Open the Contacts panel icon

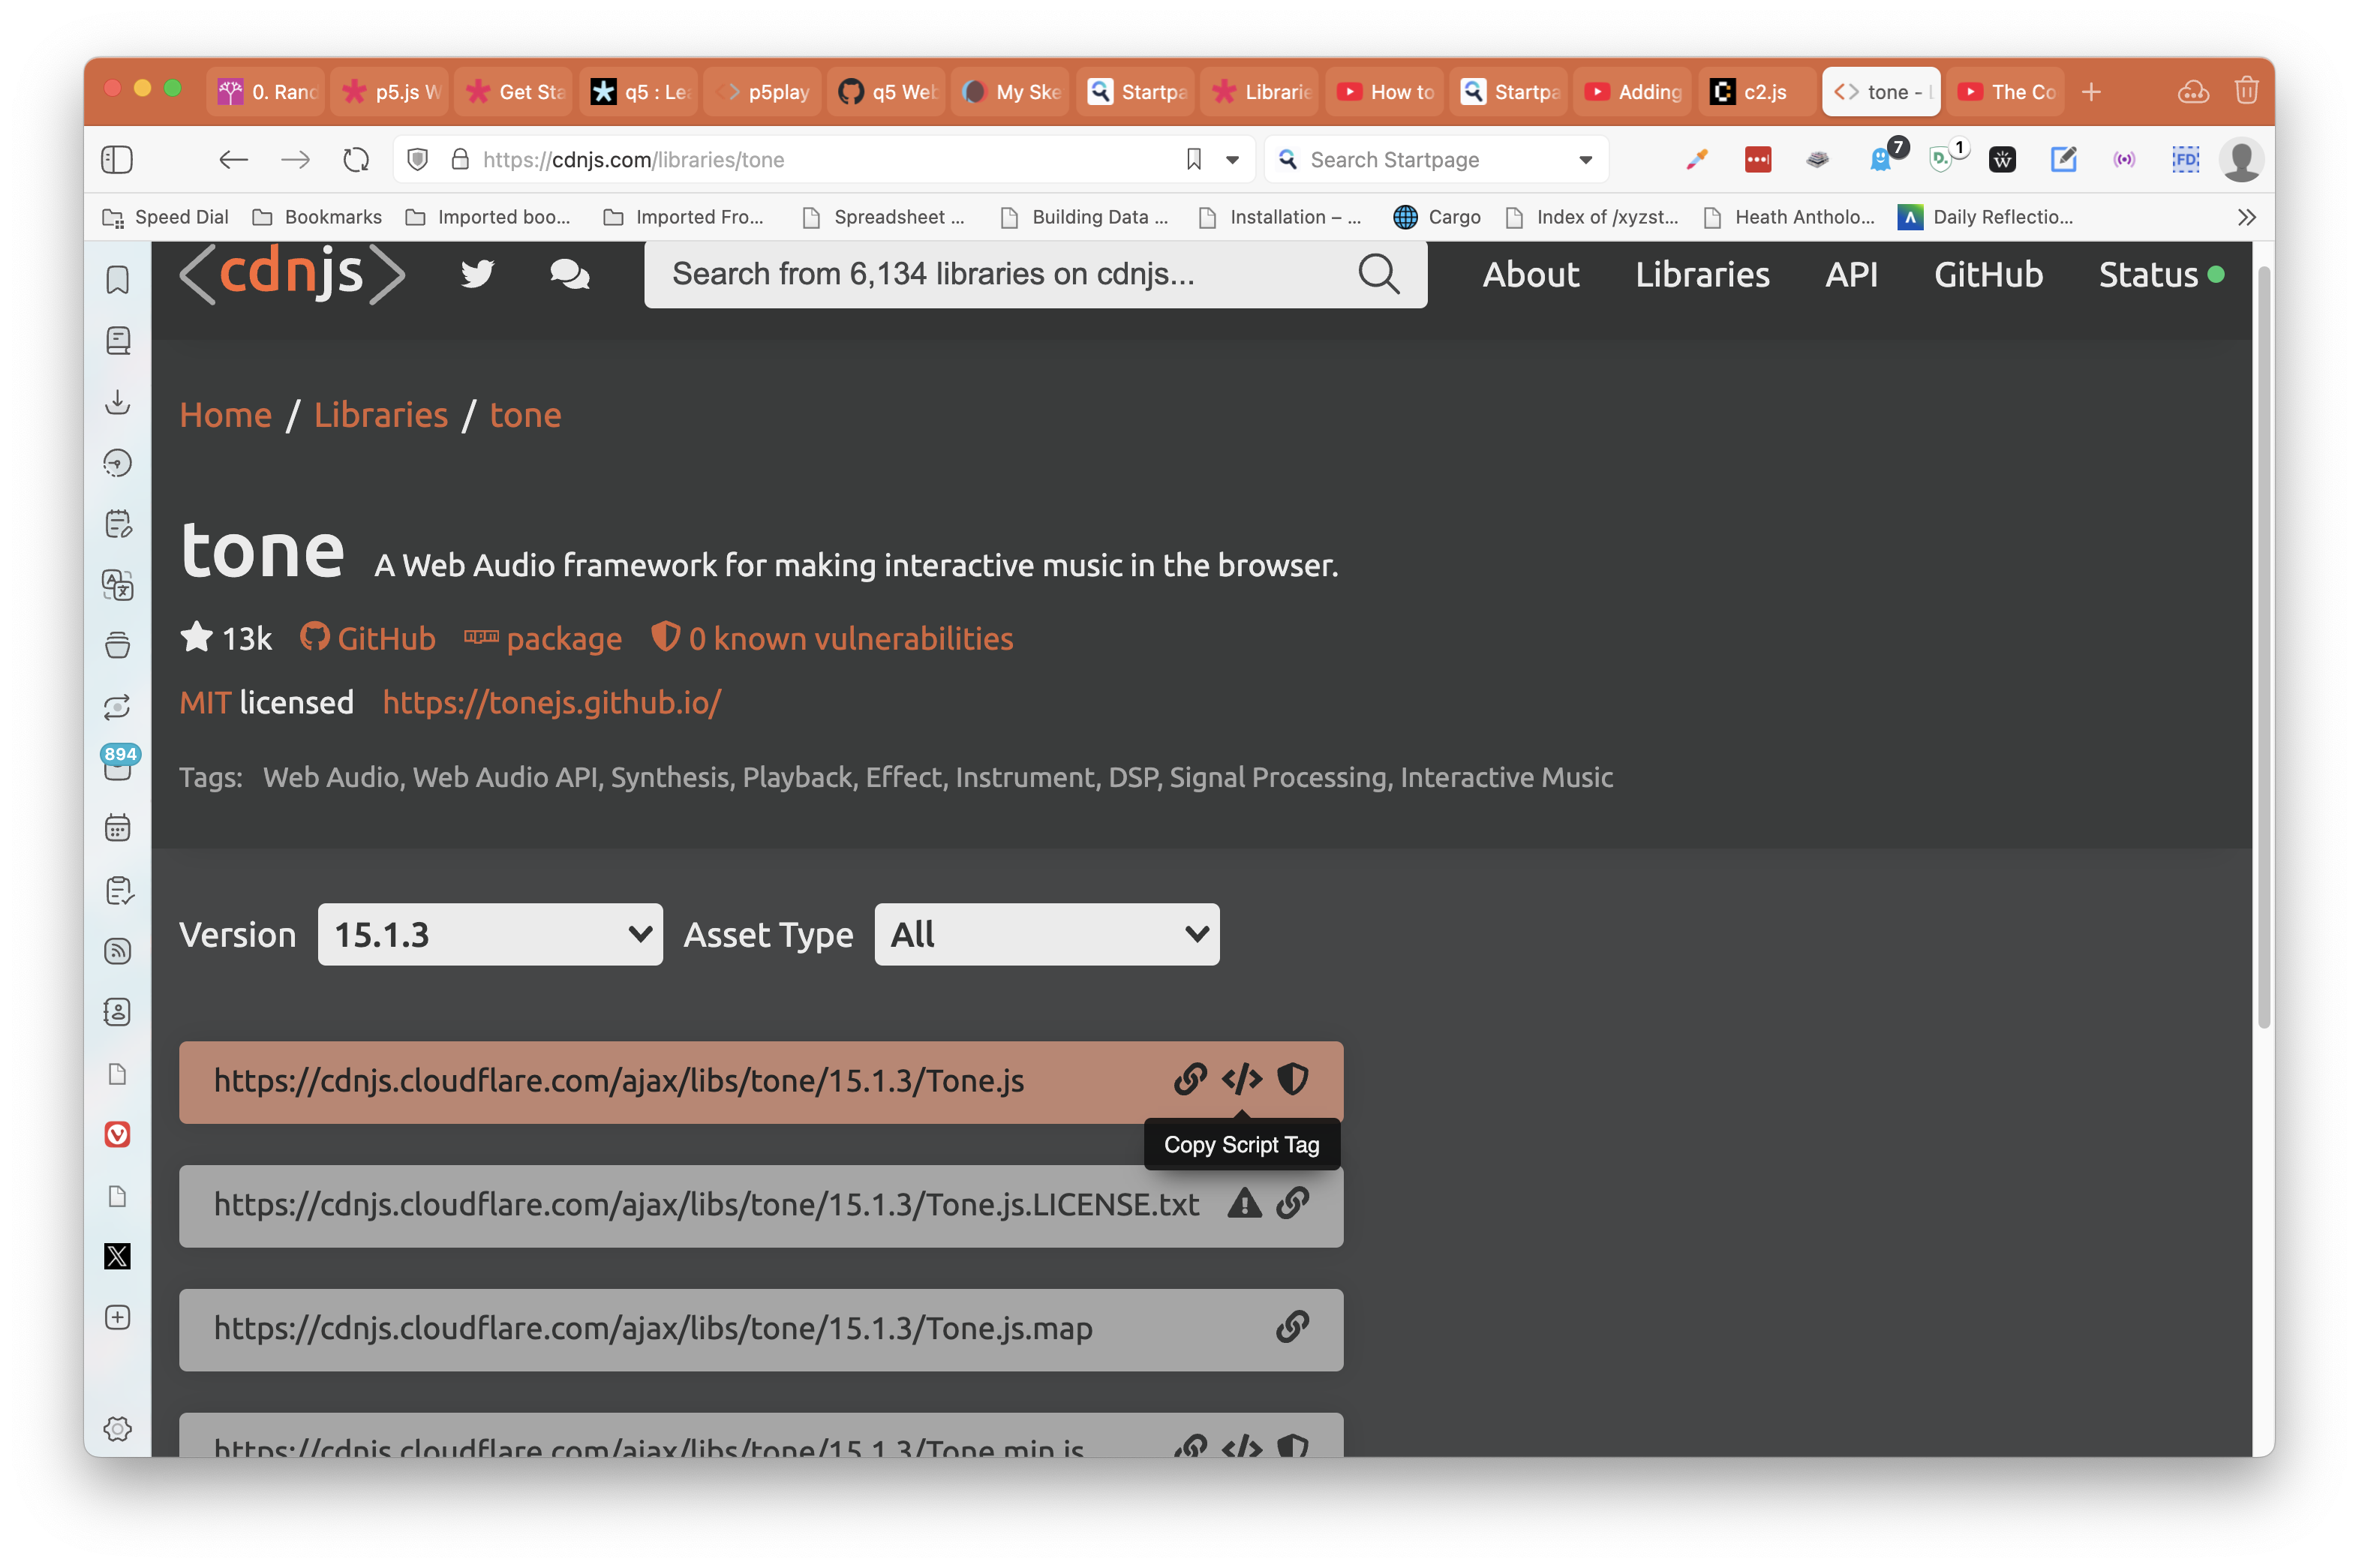[118, 1012]
